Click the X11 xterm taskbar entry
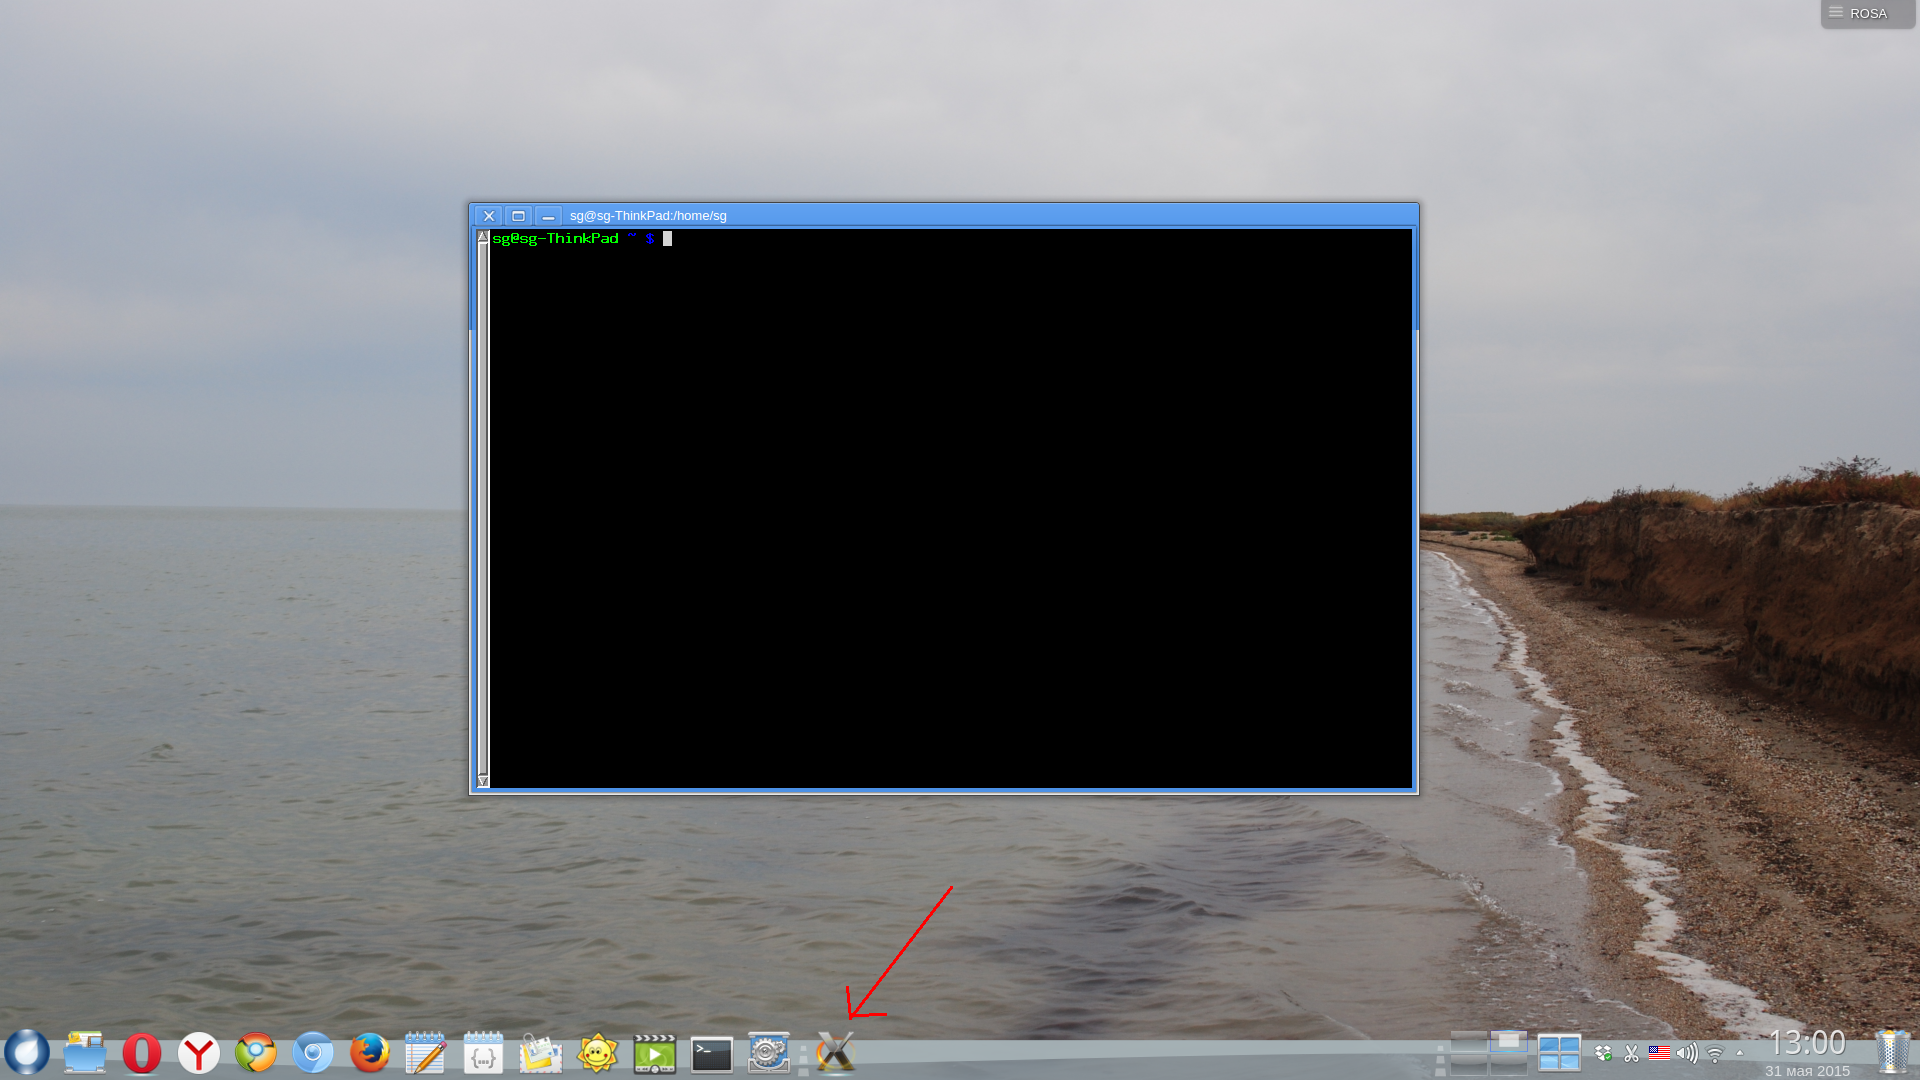This screenshot has height=1080, width=1920. coord(836,1053)
